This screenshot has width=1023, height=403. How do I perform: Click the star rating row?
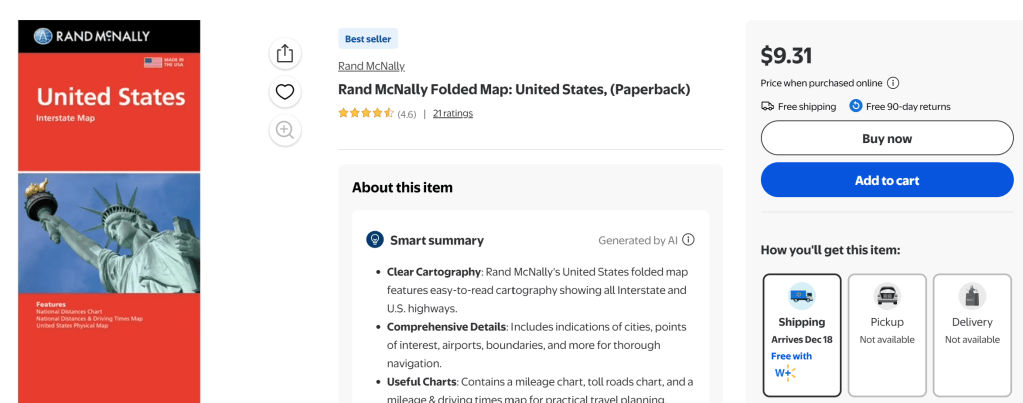pyautogui.click(x=366, y=113)
